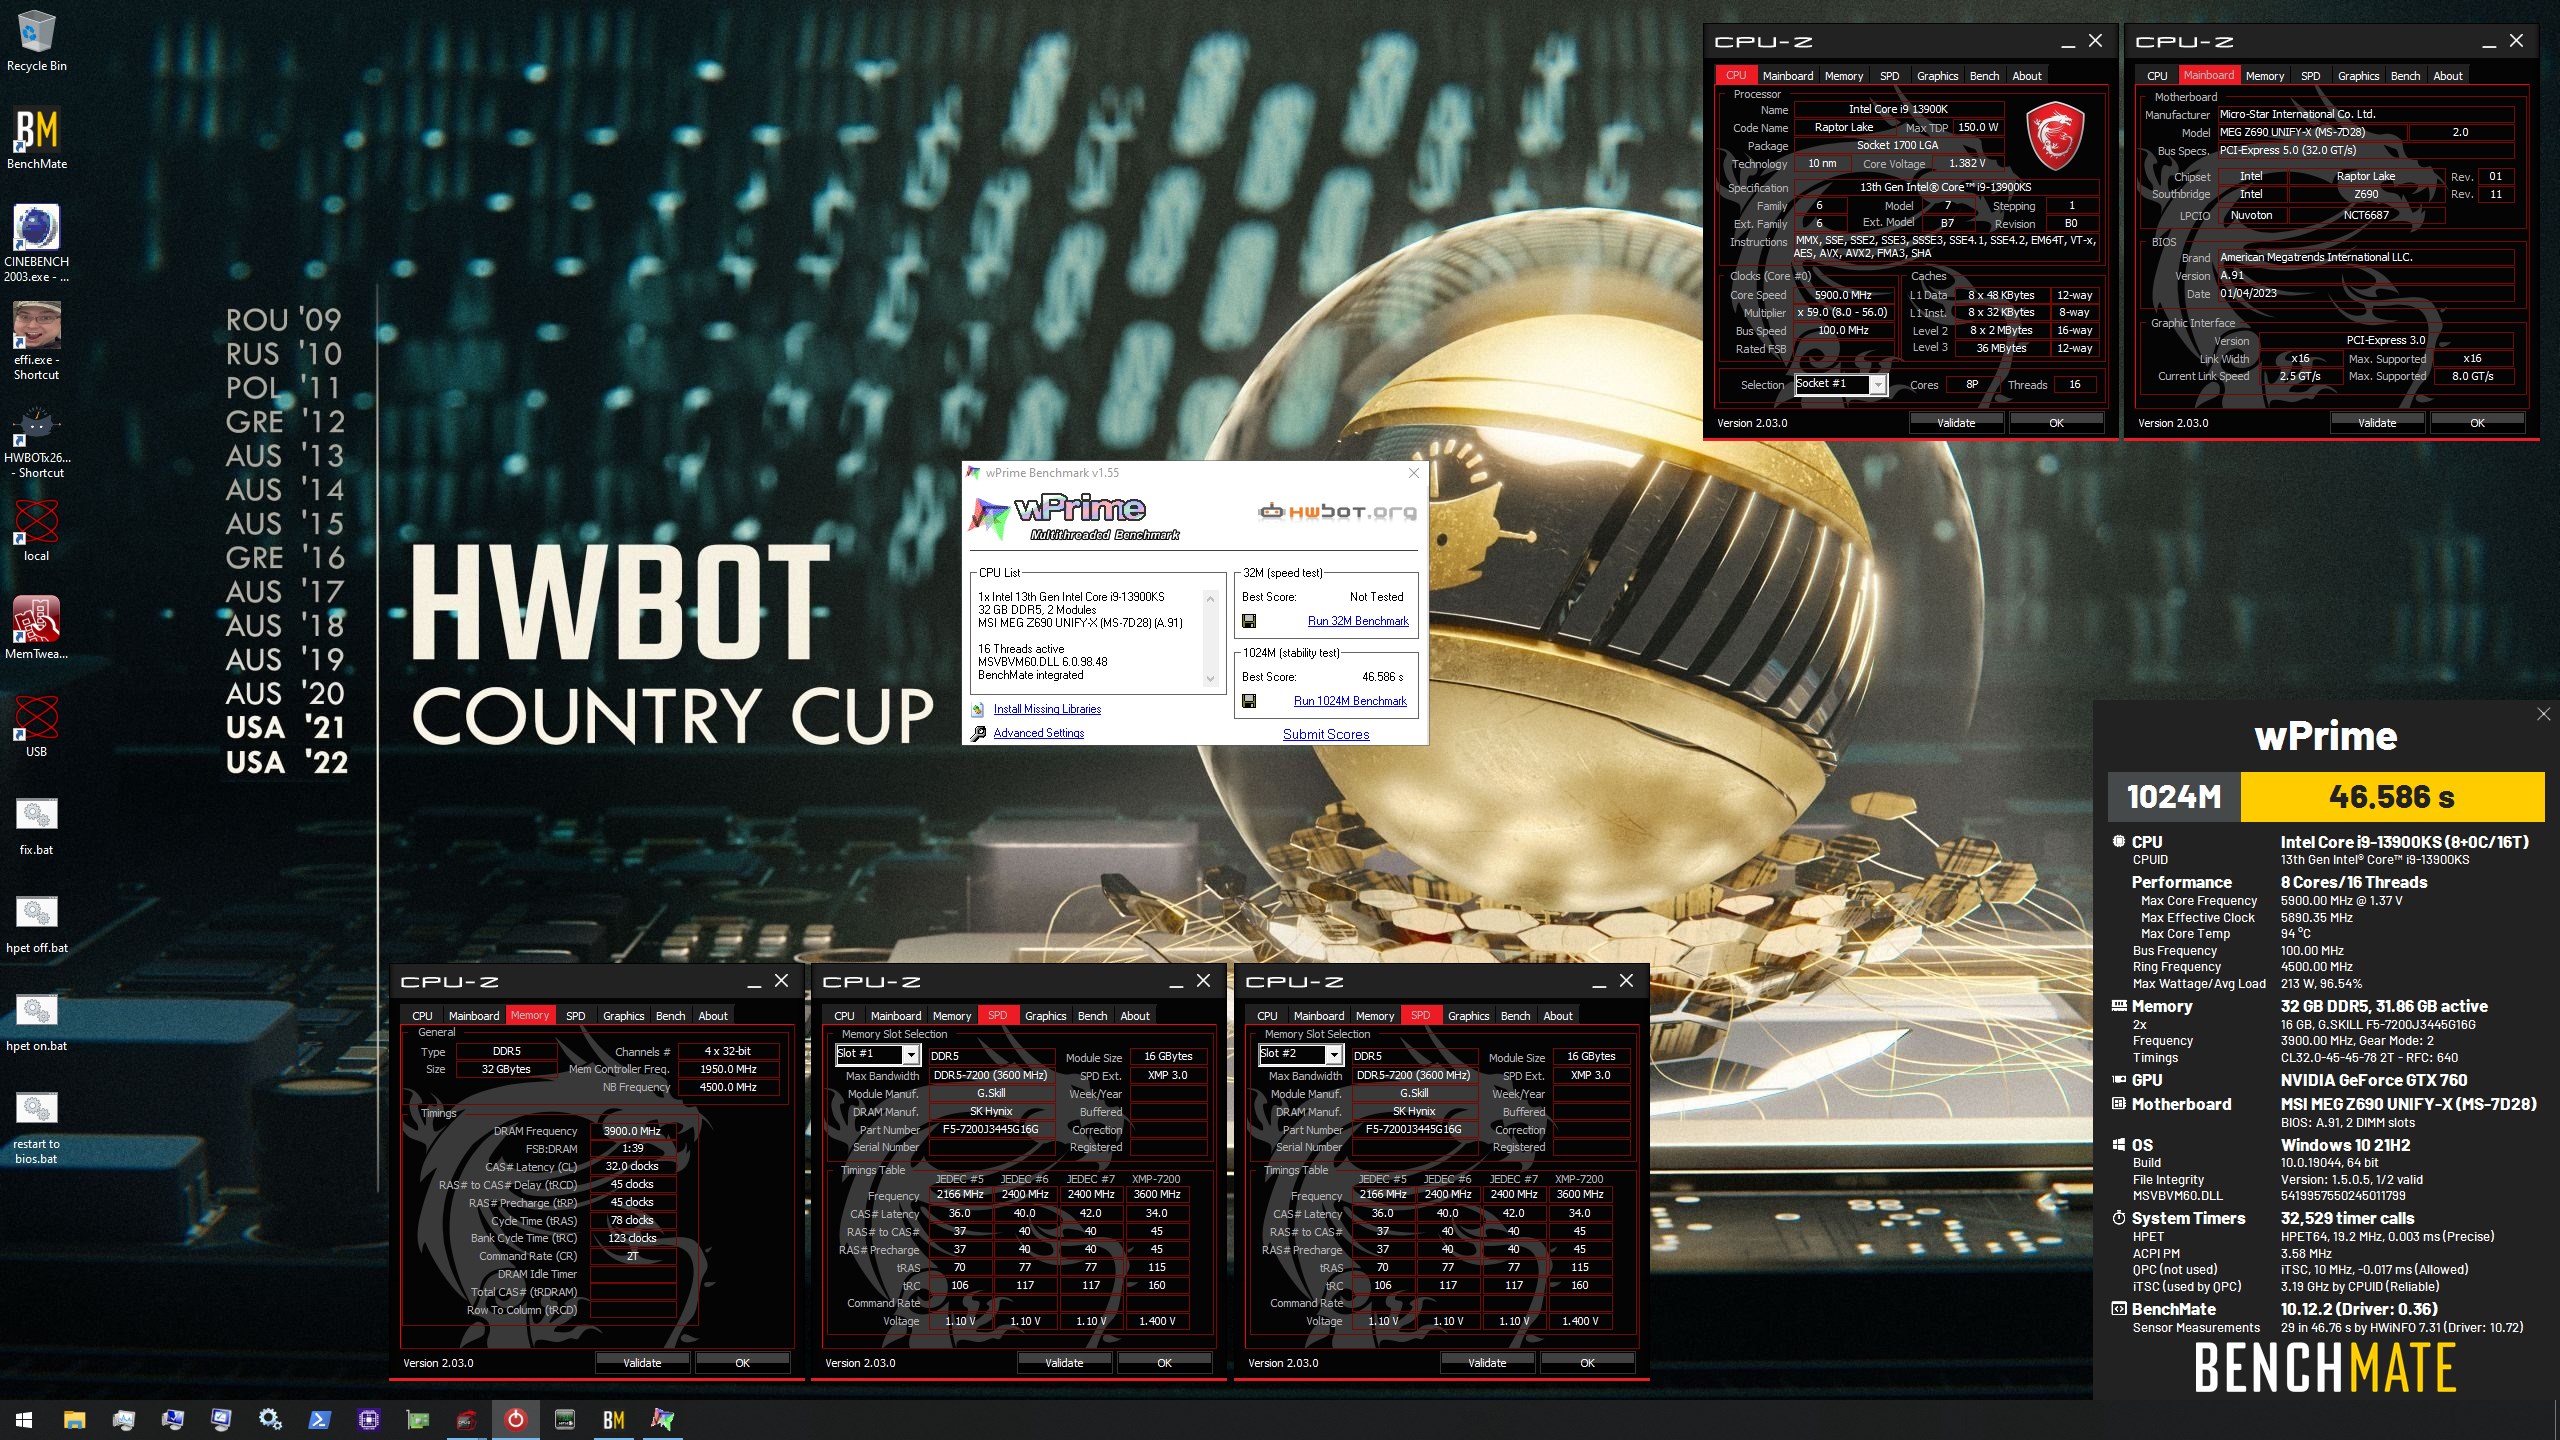Select the CPU tab in the CPU-Z Memory window
The image size is (2560, 1440).
(x=423, y=1016)
